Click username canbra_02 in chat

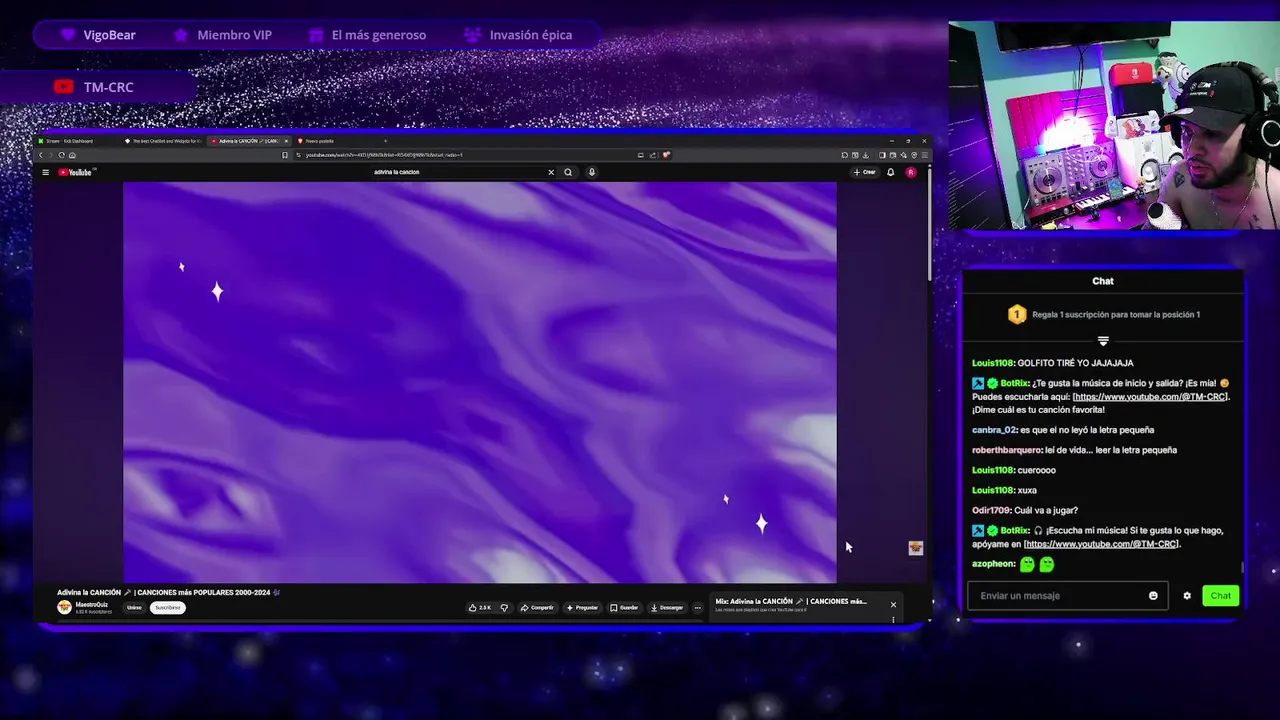pyautogui.click(x=994, y=430)
